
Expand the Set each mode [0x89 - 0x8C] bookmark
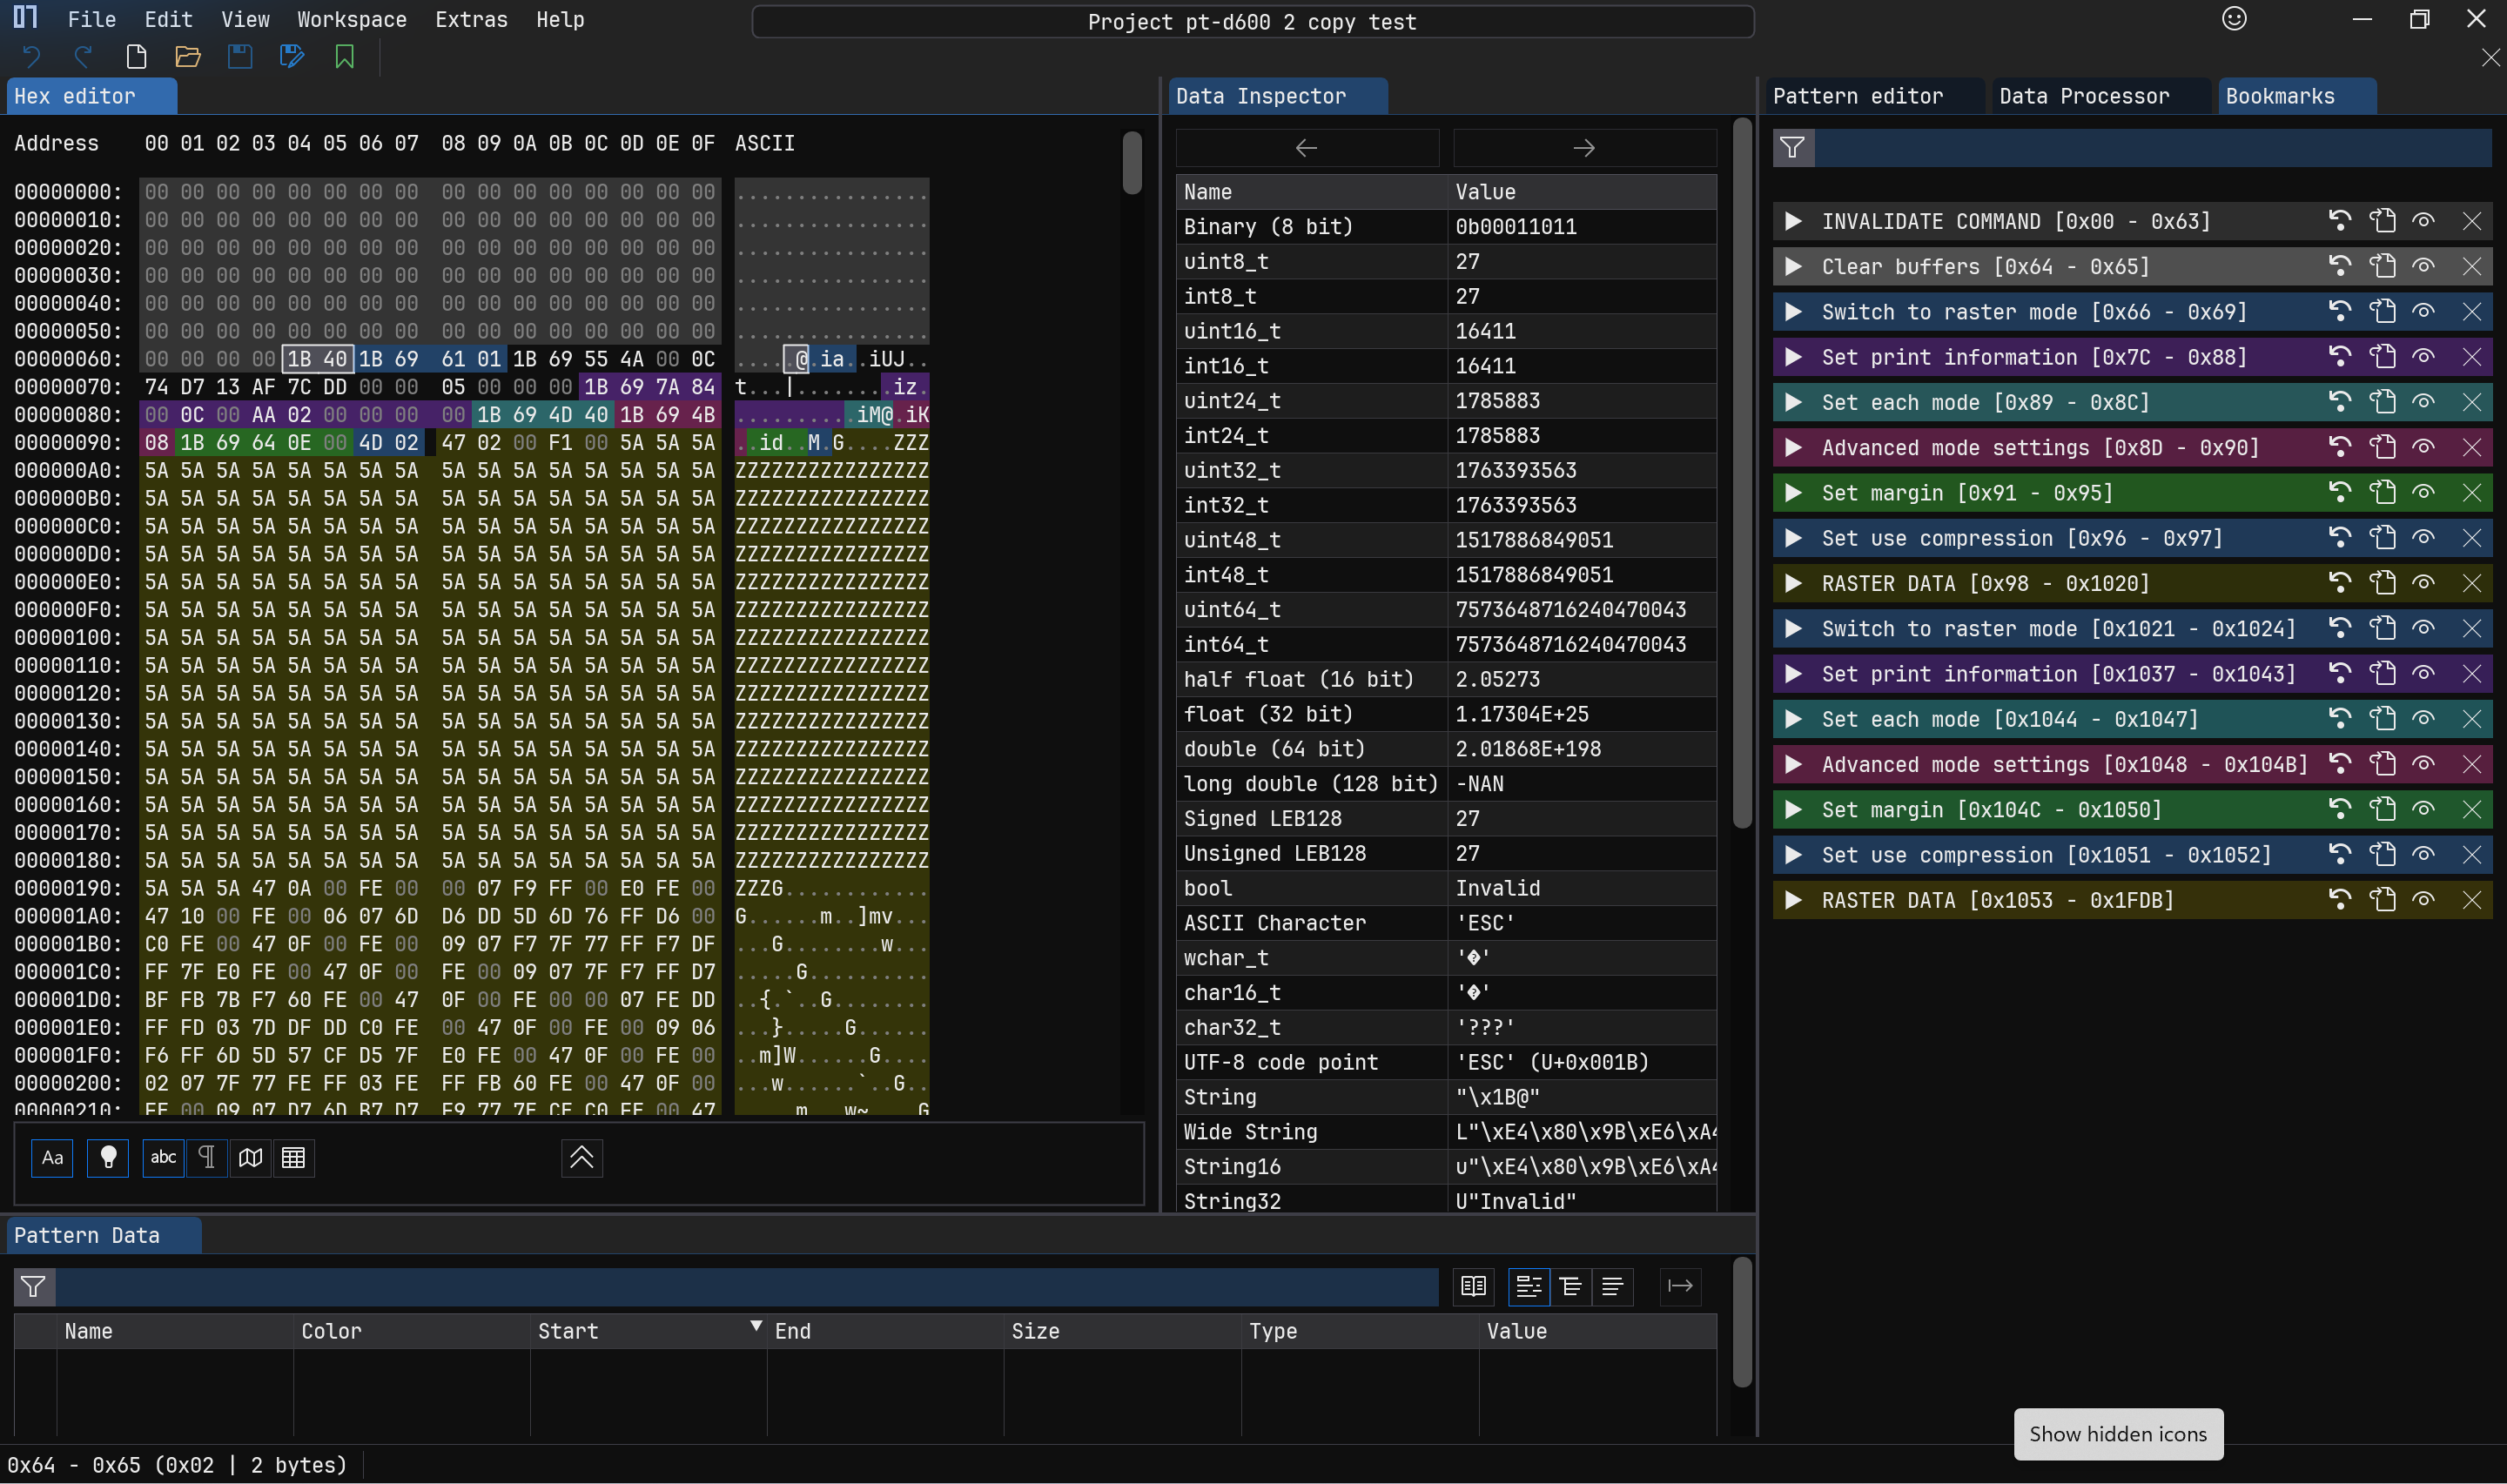coord(1794,402)
